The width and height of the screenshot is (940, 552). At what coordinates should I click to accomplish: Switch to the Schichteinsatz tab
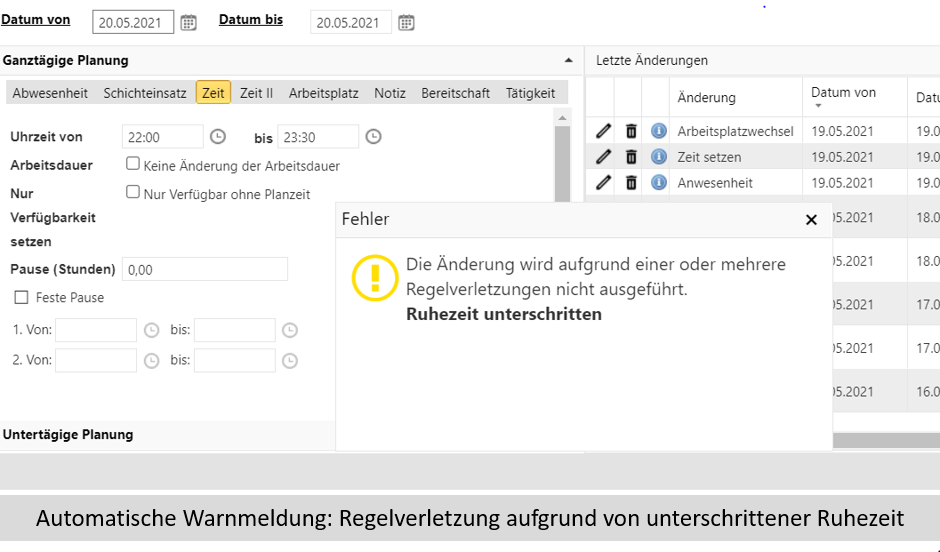144,93
